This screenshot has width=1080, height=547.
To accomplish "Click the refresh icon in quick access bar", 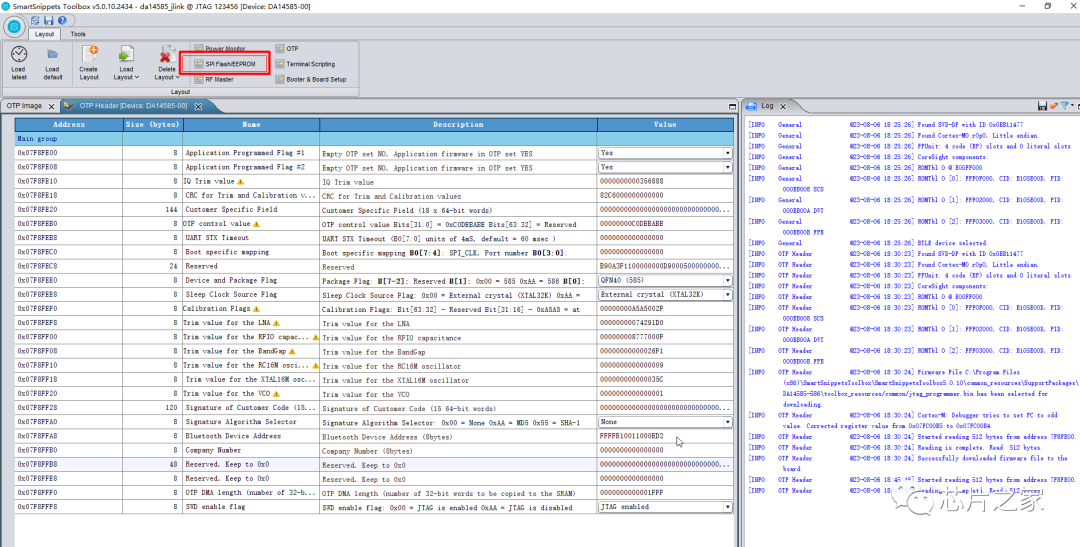I will tap(35, 21).
